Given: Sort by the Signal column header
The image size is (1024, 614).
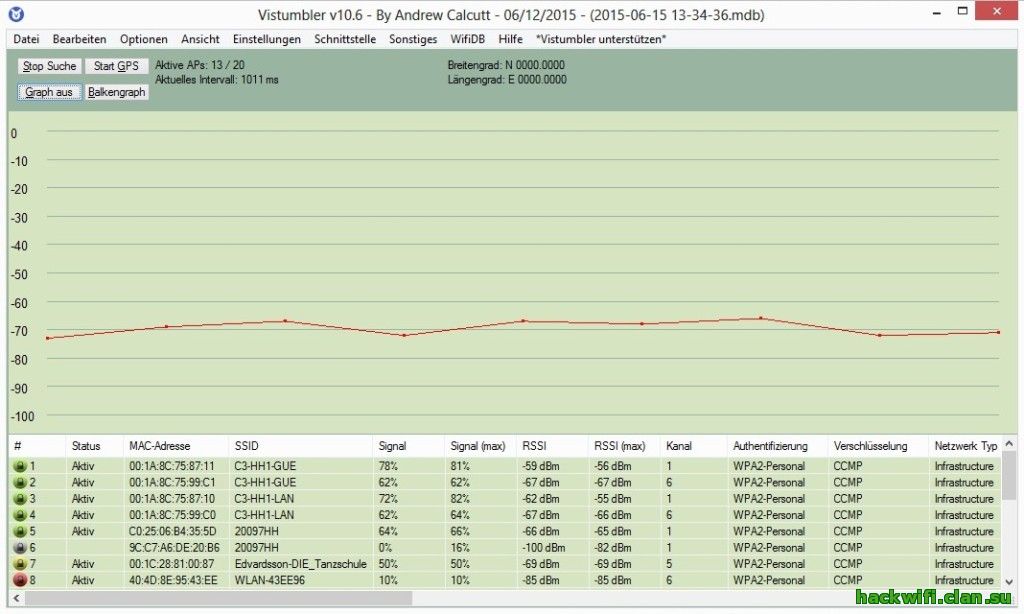Looking at the screenshot, I should point(408,446).
